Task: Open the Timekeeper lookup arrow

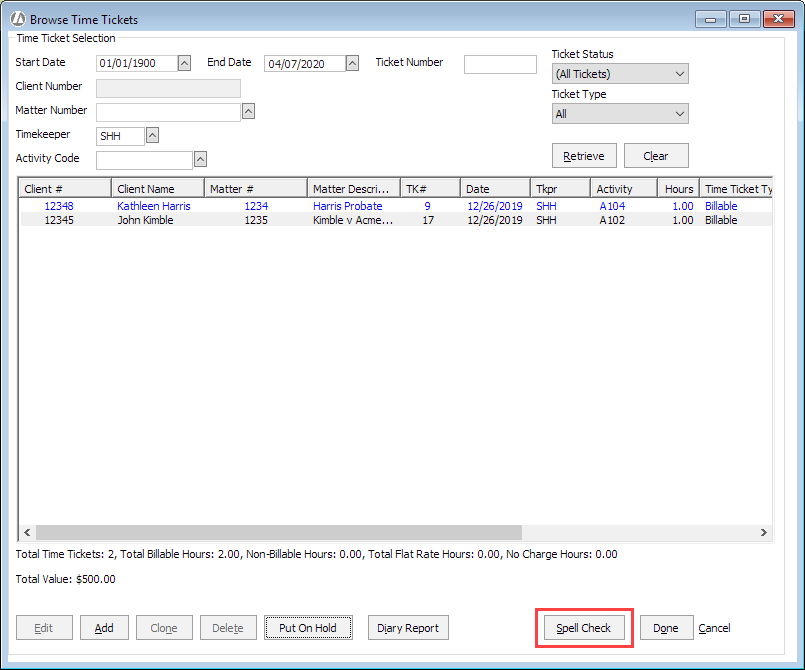Action: [152, 136]
